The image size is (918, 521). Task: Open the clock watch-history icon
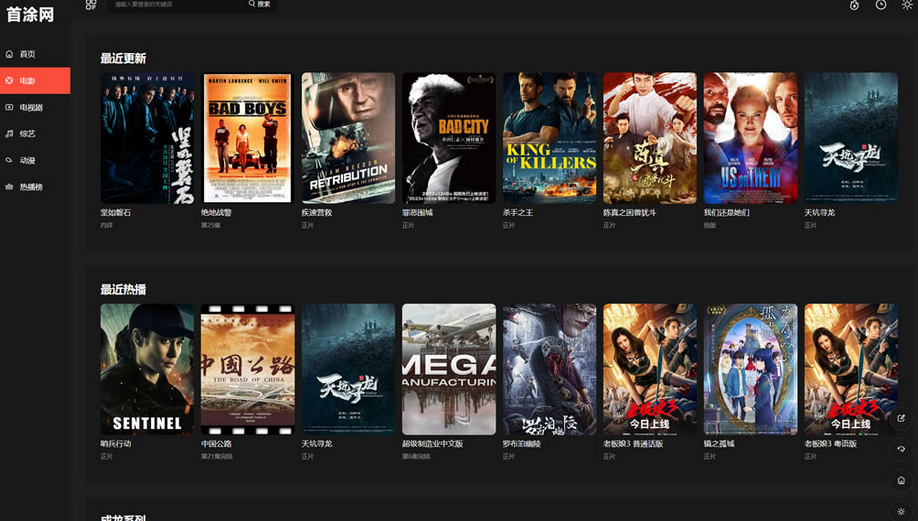click(x=881, y=5)
